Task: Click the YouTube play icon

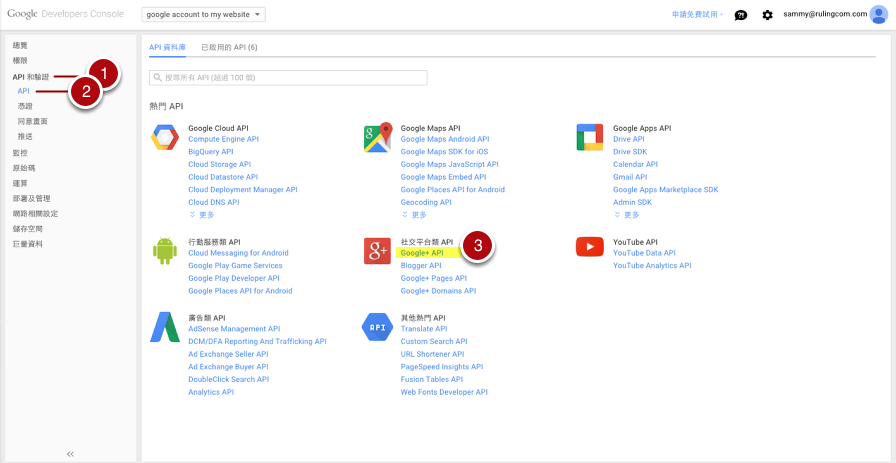Action: click(590, 247)
